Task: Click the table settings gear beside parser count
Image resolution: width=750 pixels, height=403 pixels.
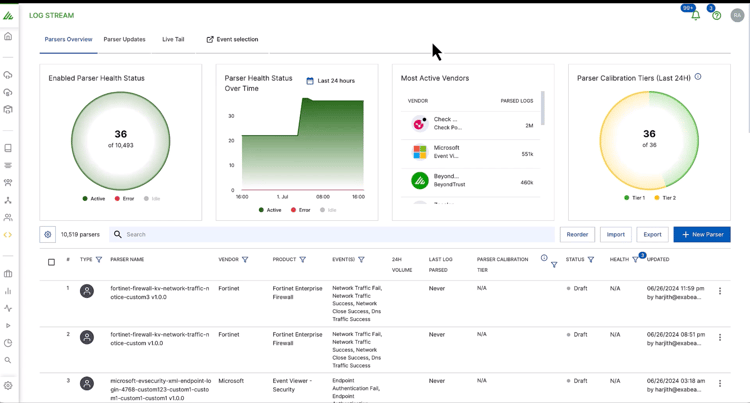Action: coord(47,235)
